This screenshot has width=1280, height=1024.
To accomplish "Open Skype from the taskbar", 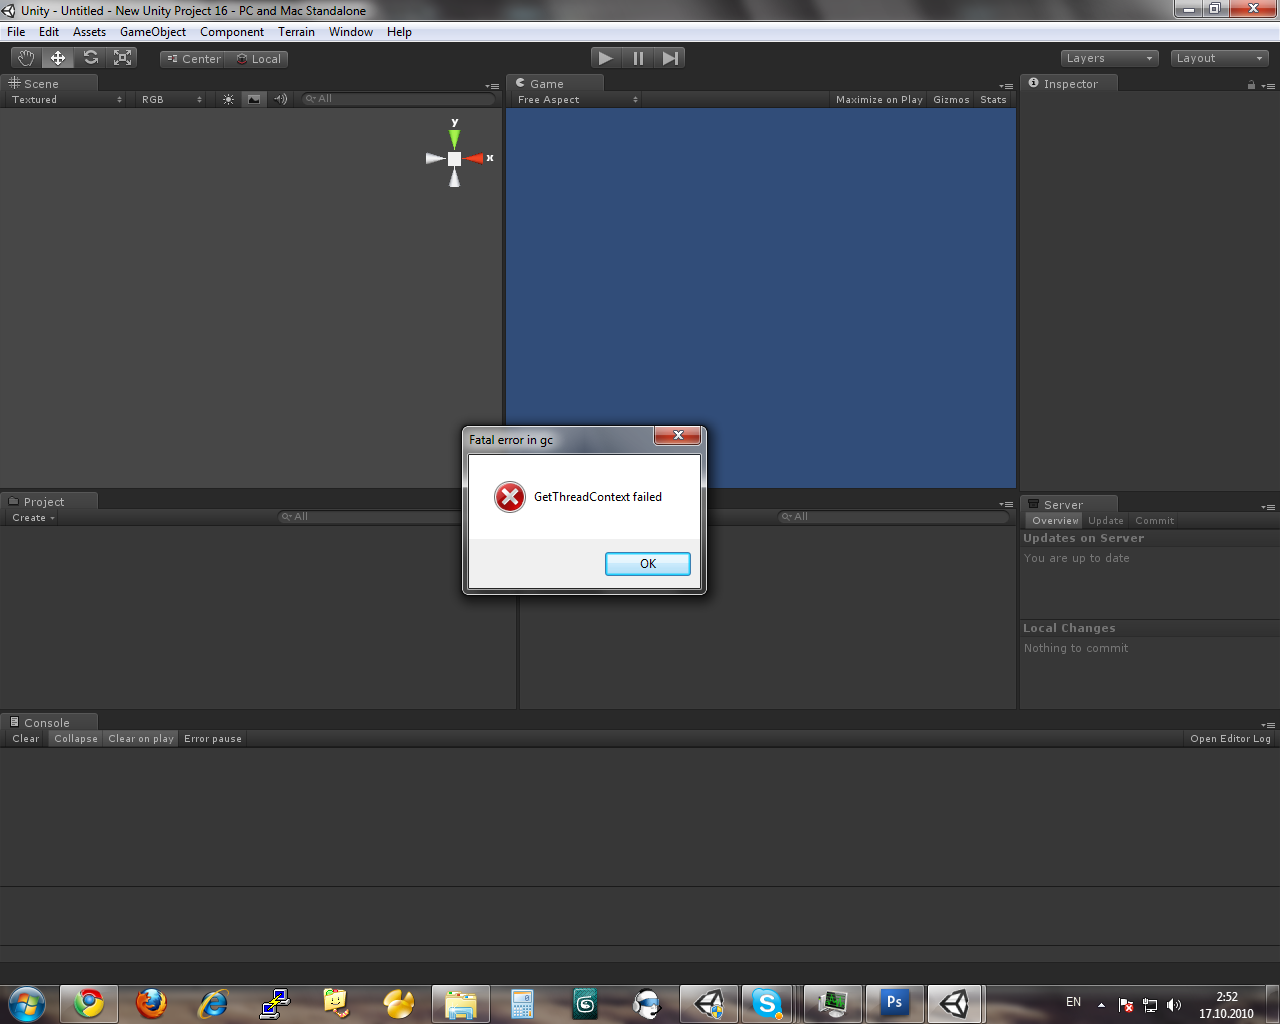I will pos(767,1003).
